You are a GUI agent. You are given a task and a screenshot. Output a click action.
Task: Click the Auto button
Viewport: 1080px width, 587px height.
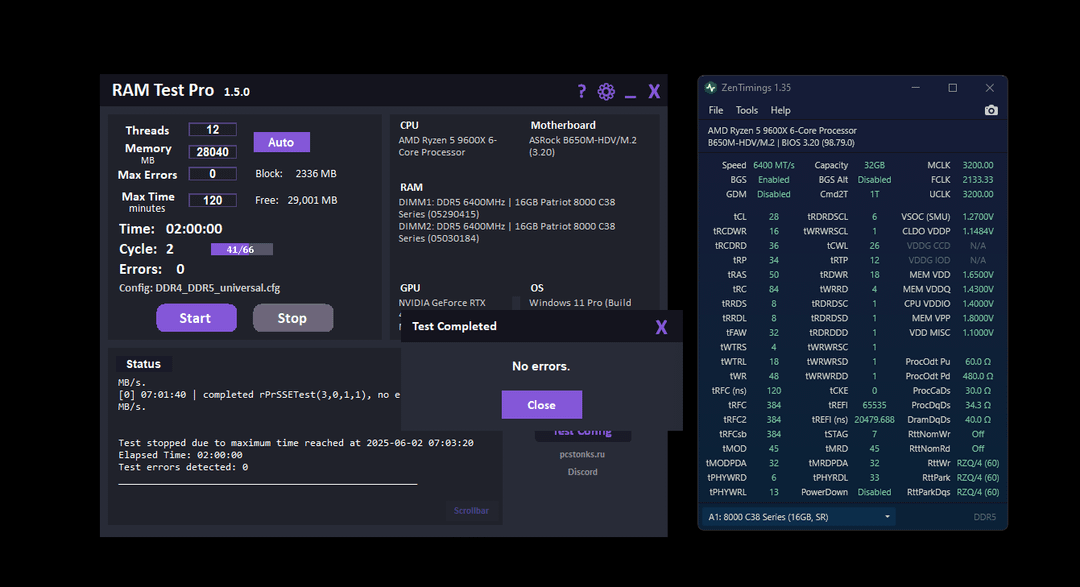tap(281, 142)
